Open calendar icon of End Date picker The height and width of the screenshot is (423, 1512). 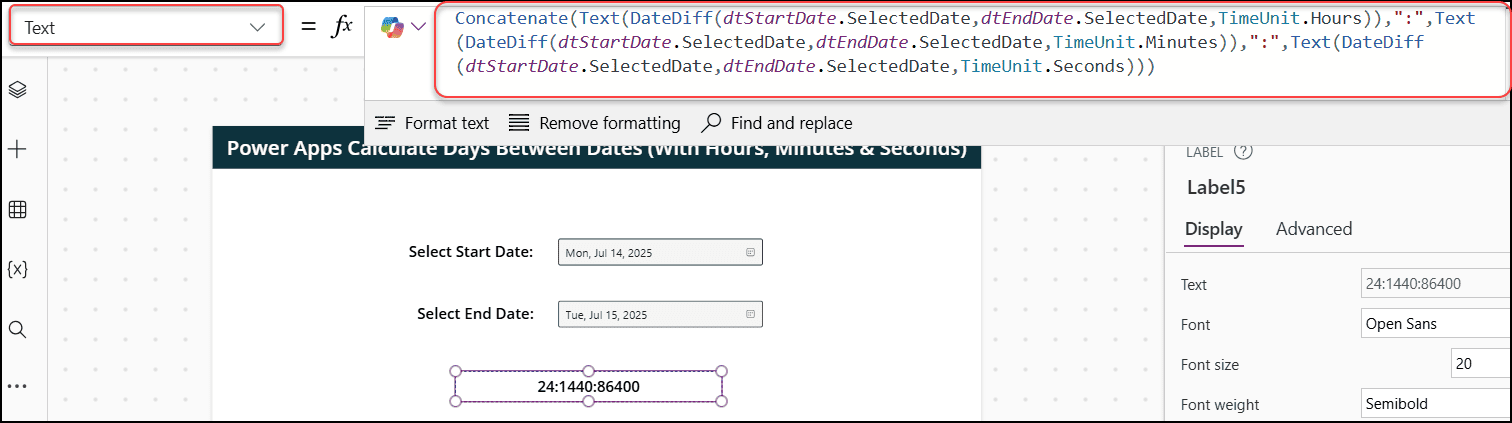[x=750, y=314]
